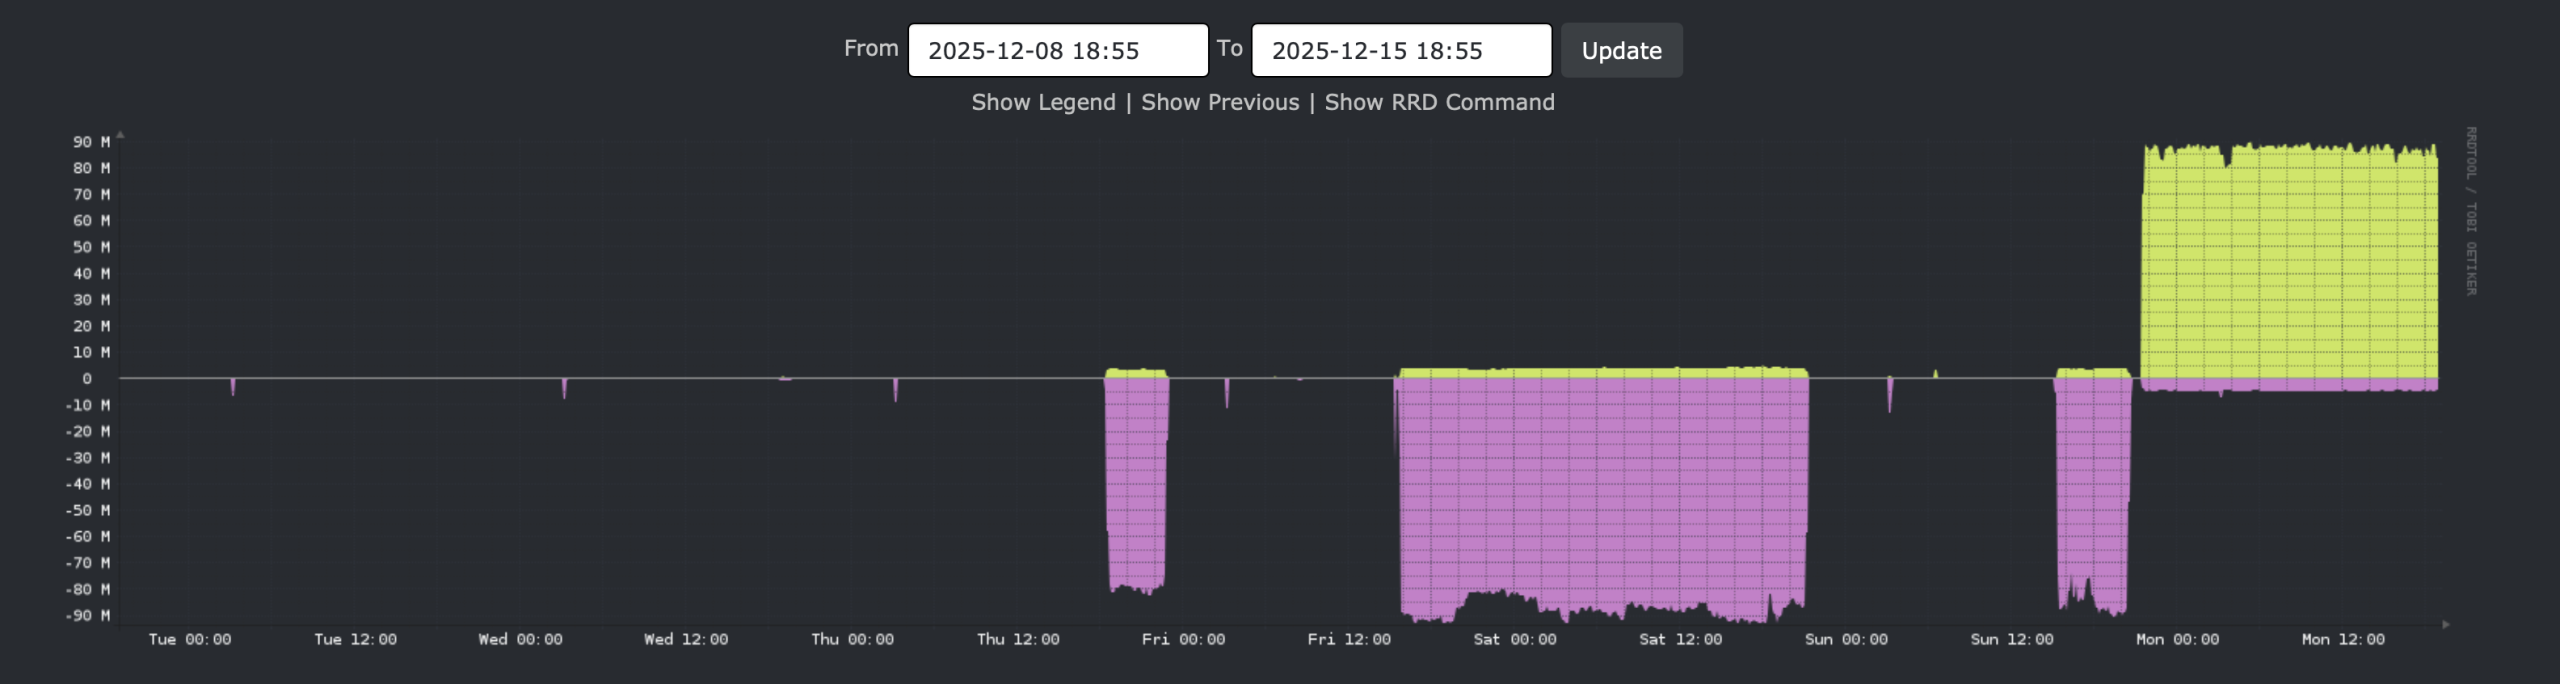Open the Show Legend link
Screen dimensions: 2560x684
(1043, 102)
